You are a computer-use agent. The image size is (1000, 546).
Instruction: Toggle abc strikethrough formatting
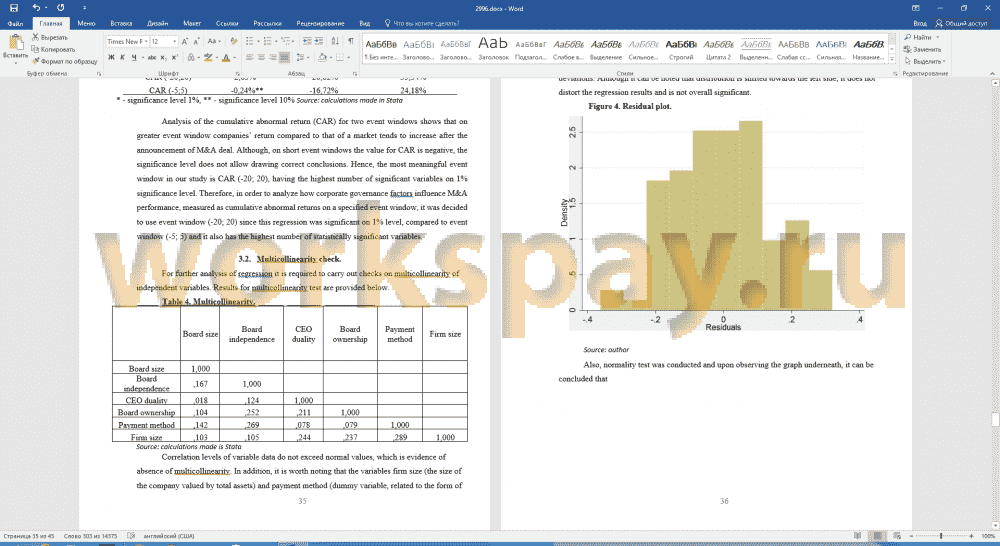(152, 57)
